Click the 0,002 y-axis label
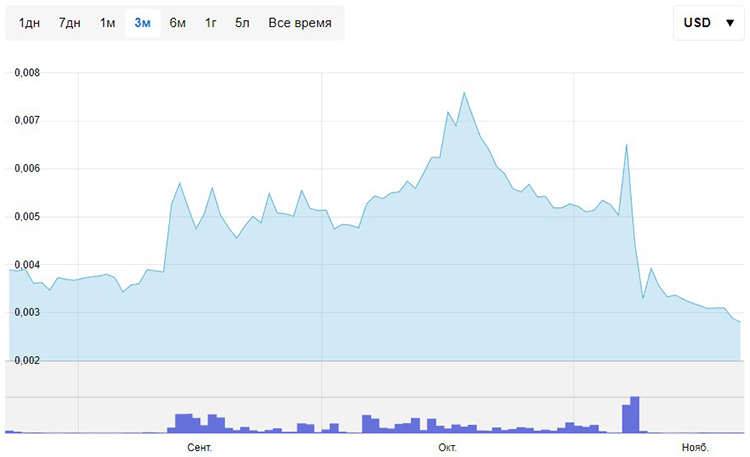The image size is (750, 457). point(27,360)
